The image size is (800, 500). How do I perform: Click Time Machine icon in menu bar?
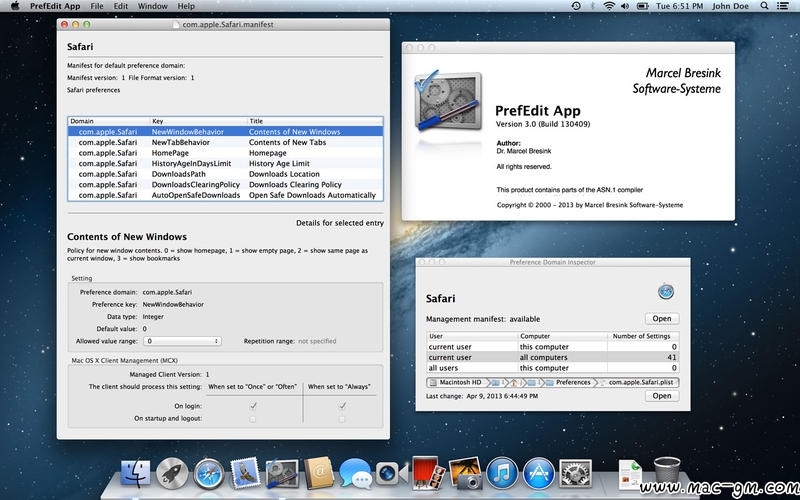pyautogui.click(x=576, y=6)
